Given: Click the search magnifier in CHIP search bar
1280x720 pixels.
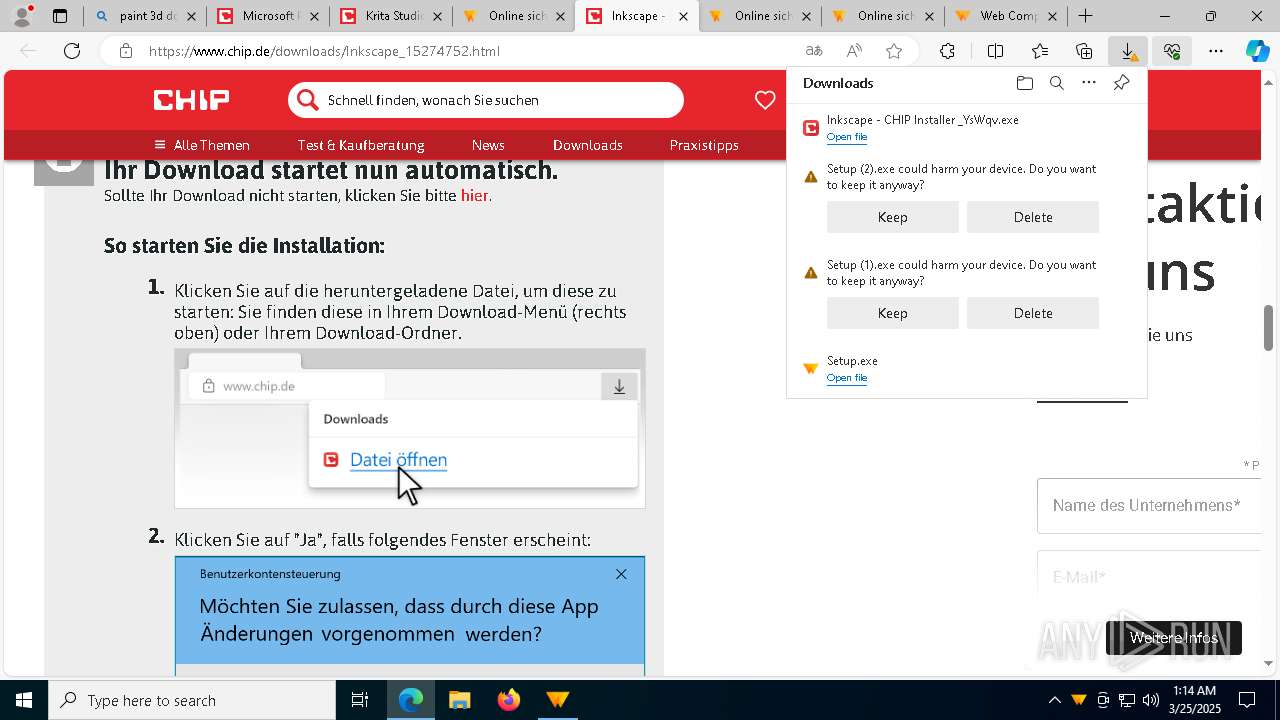Looking at the screenshot, I should click(x=307, y=100).
